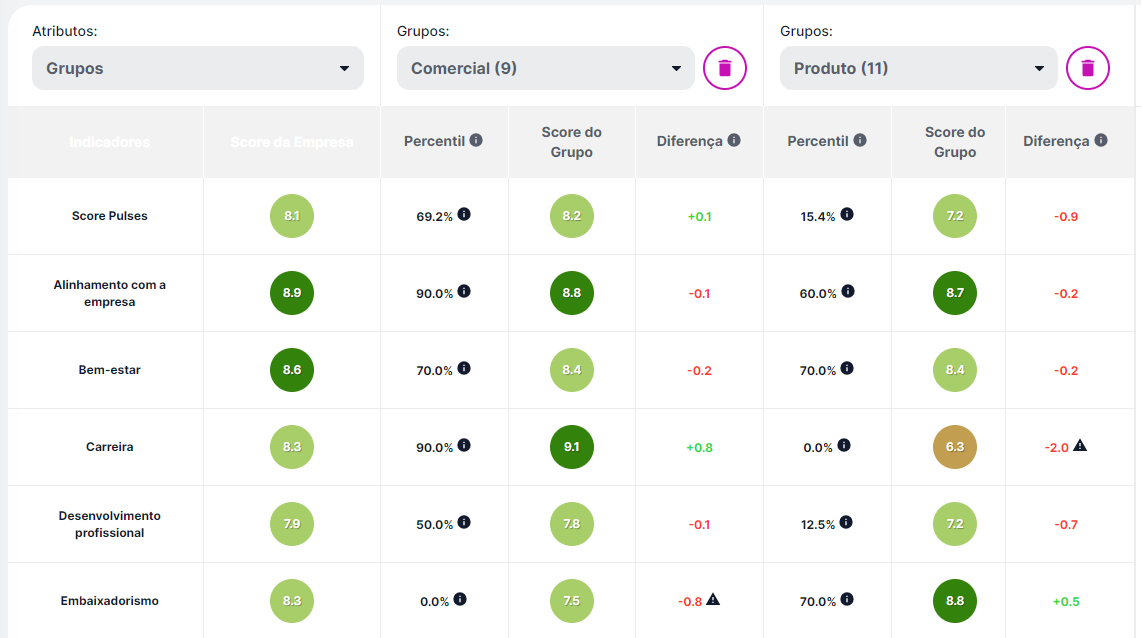The width and height of the screenshot is (1142, 638).
Task: Open the Produto (11) group dropdown
Action: click(917, 68)
